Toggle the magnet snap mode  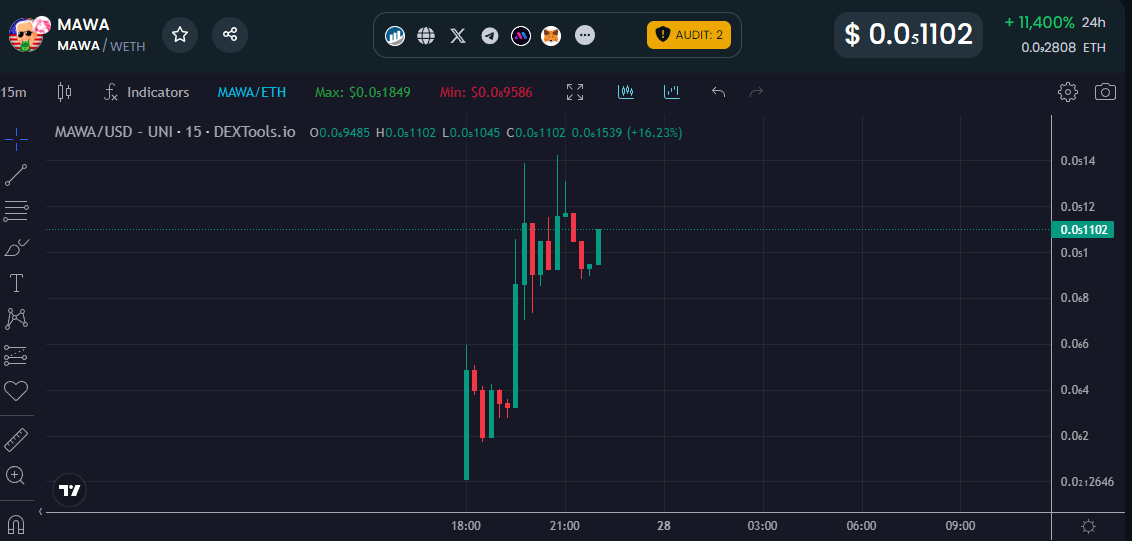pos(16,523)
